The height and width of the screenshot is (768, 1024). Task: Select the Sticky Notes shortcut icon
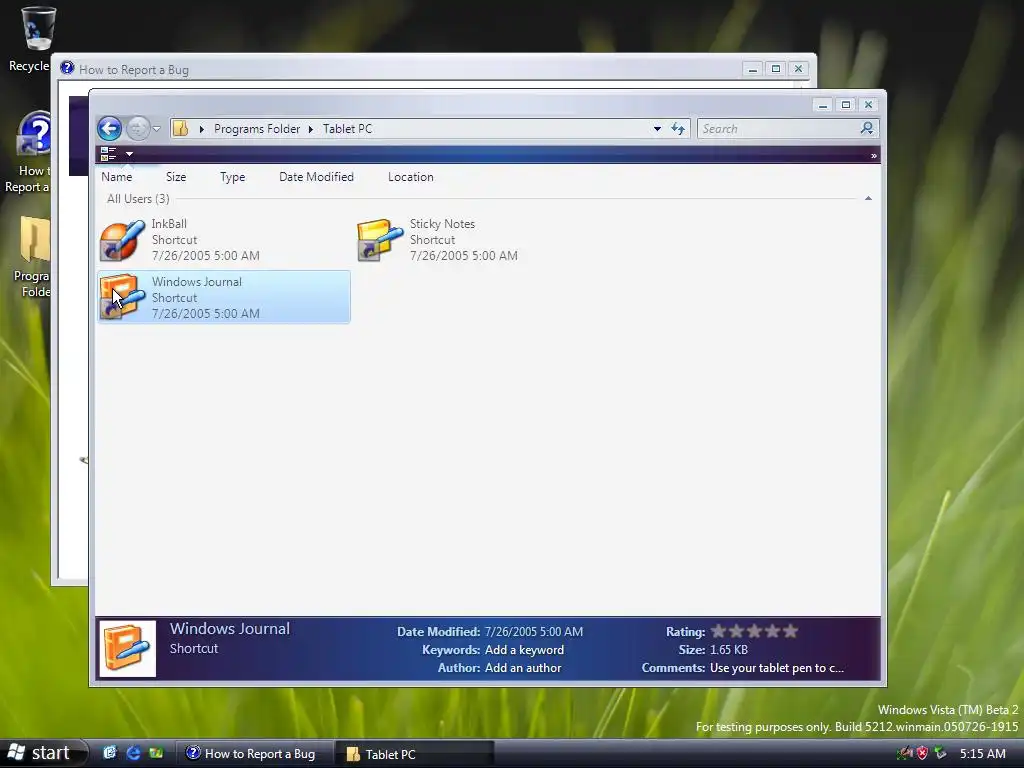tap(380, 240)
